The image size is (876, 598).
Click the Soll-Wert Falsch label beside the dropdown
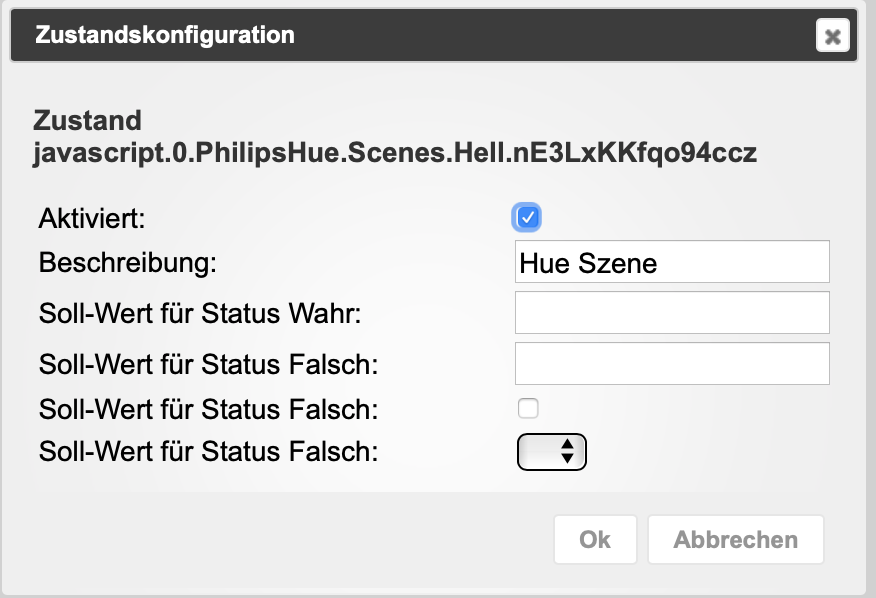click(208, 452)
